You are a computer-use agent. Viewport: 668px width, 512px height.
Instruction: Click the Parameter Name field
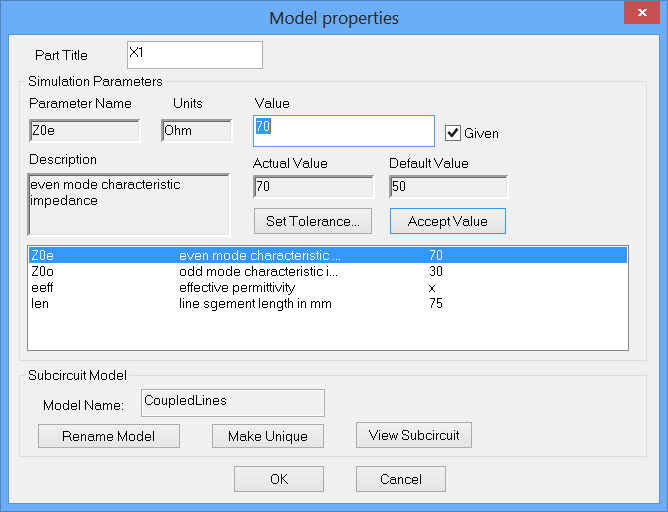[84, 130]
